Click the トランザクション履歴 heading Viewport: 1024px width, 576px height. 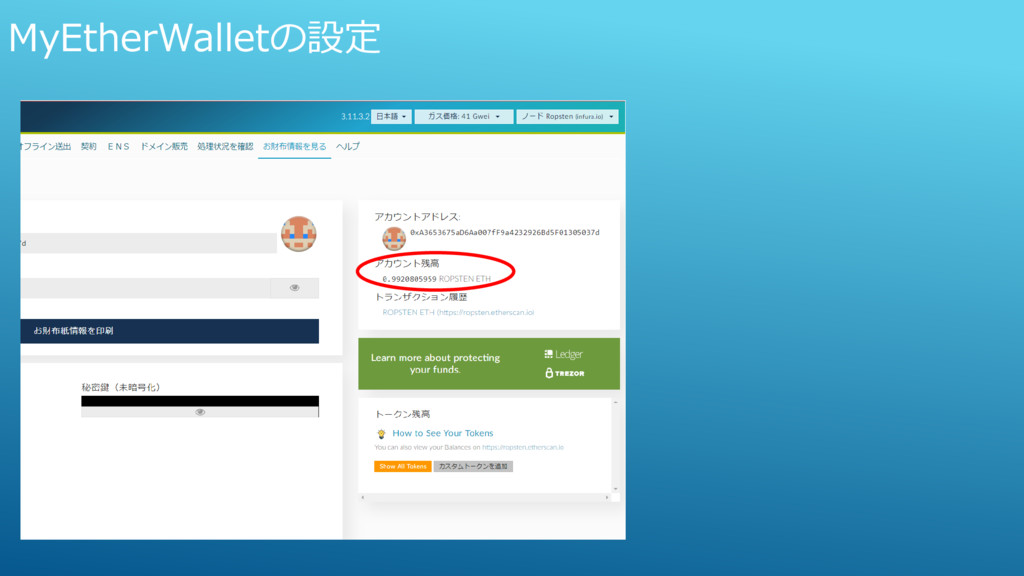click(x=421, y=296)
